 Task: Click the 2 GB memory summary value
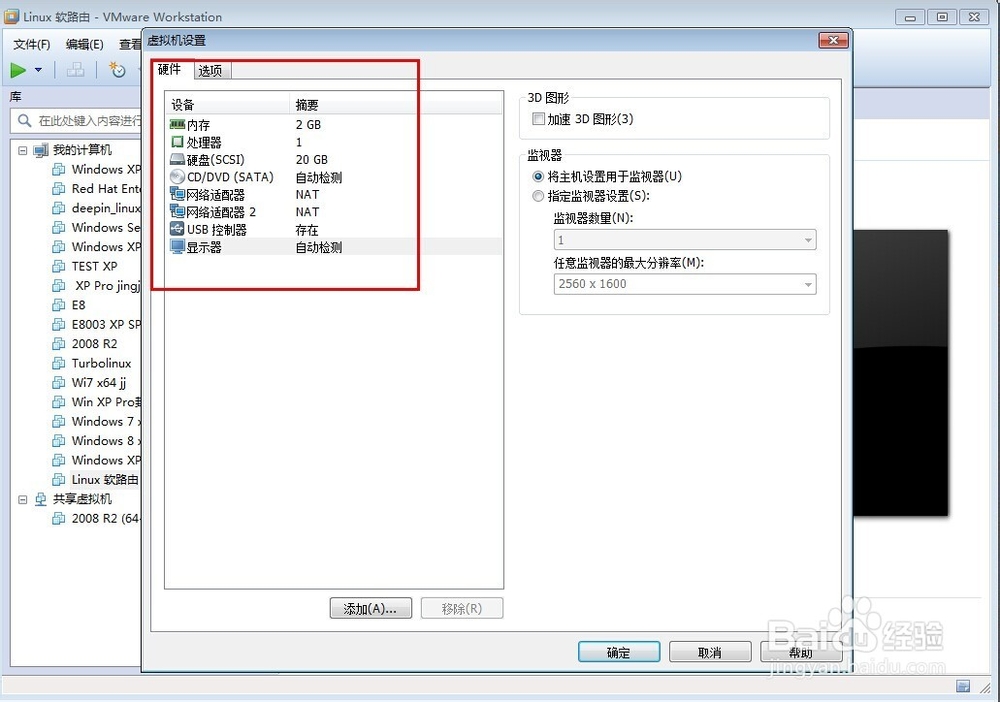click(x=308, y=124)
